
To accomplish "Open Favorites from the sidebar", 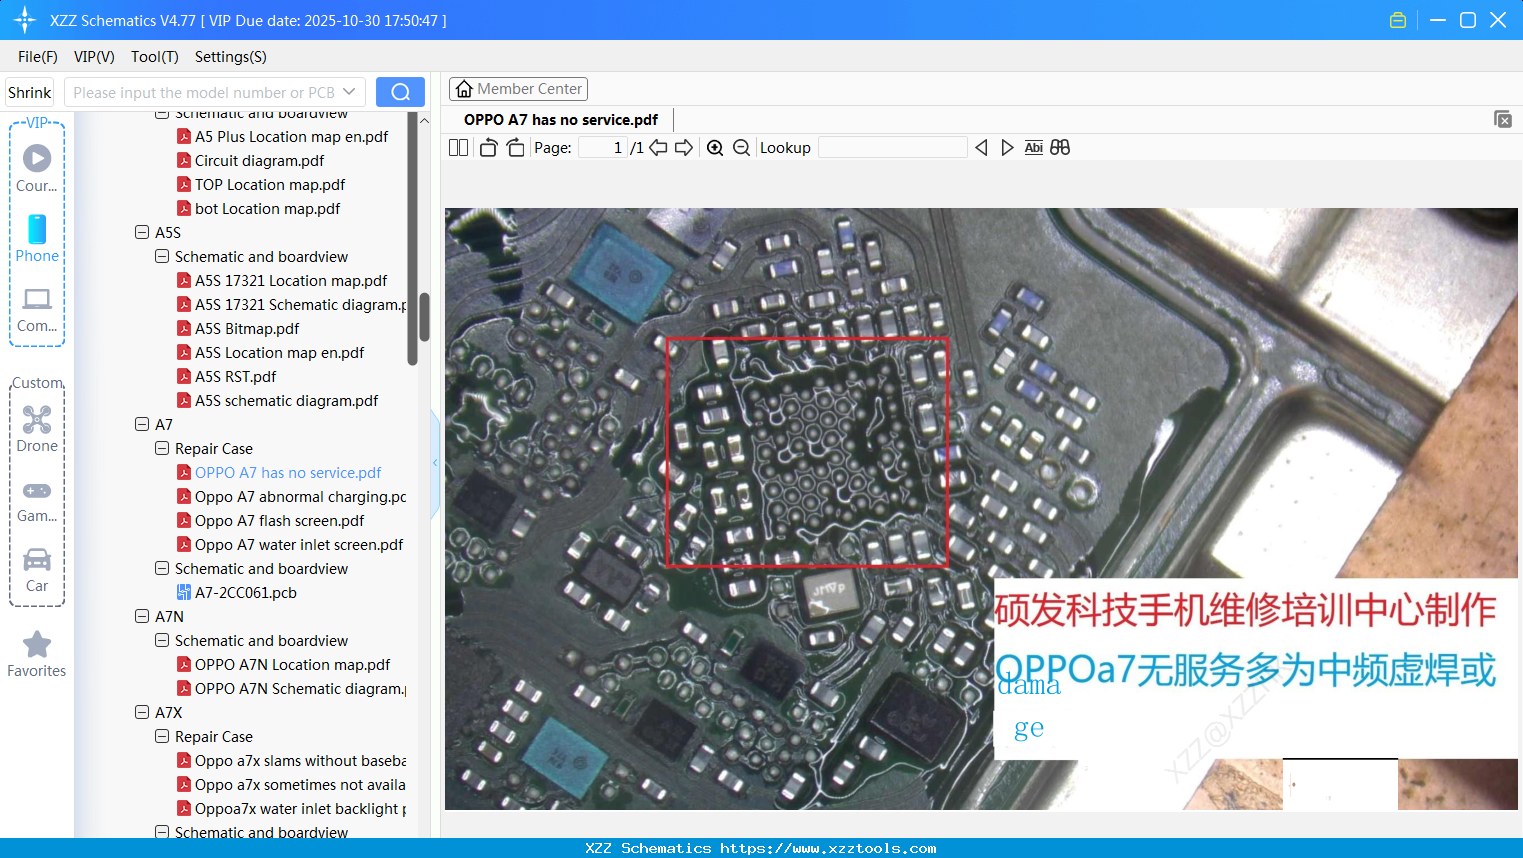I will click(x=37, y=654).
